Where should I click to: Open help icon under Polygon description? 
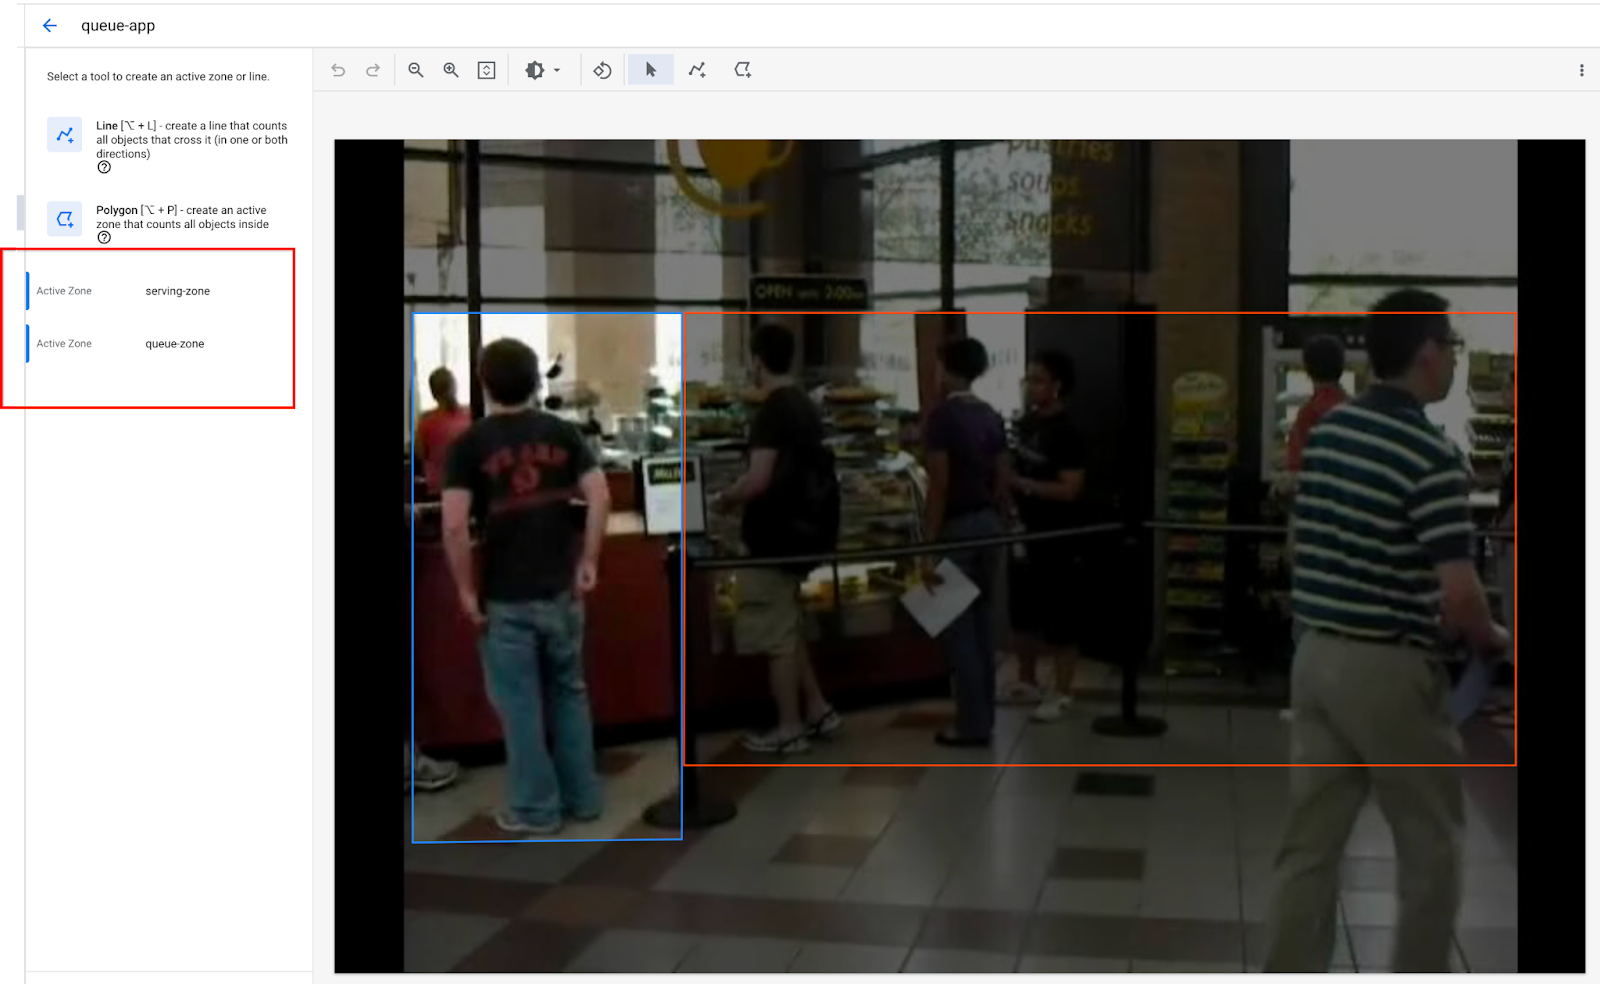(x=104, y=238)
